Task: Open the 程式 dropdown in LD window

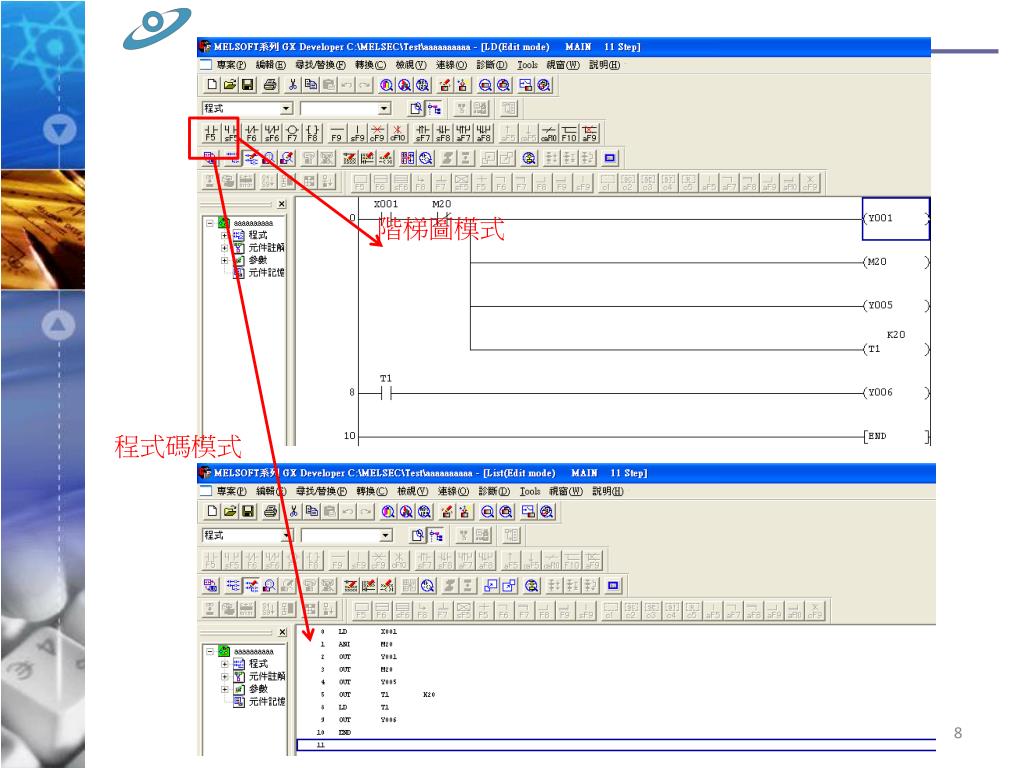Action: coord(286,108)
